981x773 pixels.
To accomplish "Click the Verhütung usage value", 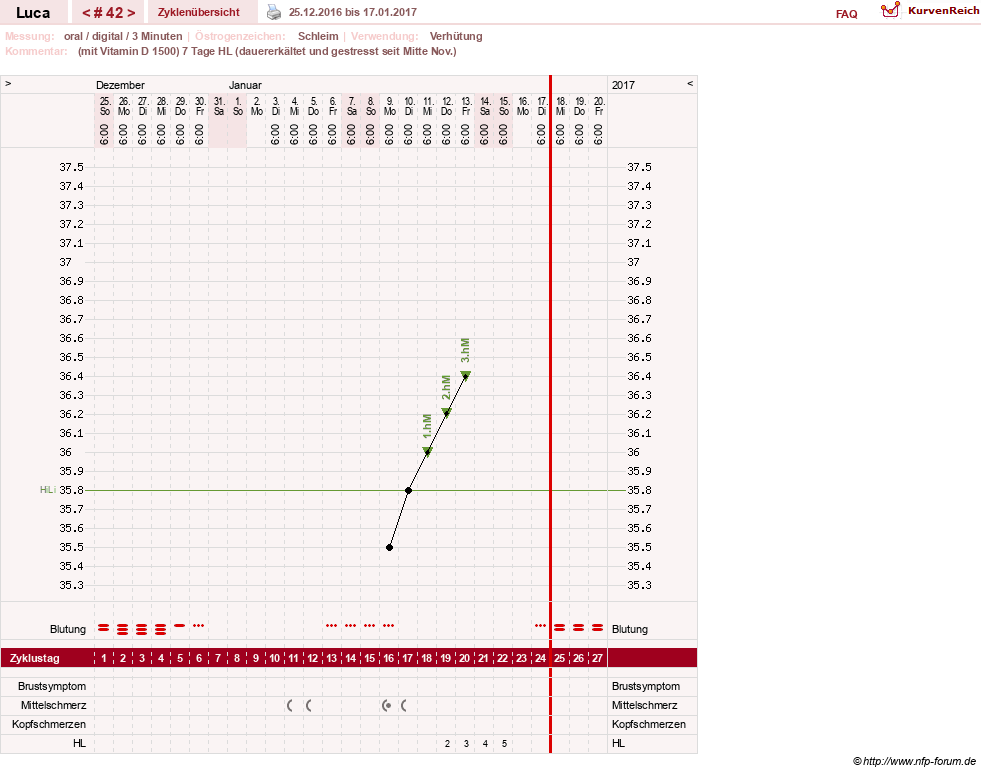I will pyautogui.click(x=455, y=36).
